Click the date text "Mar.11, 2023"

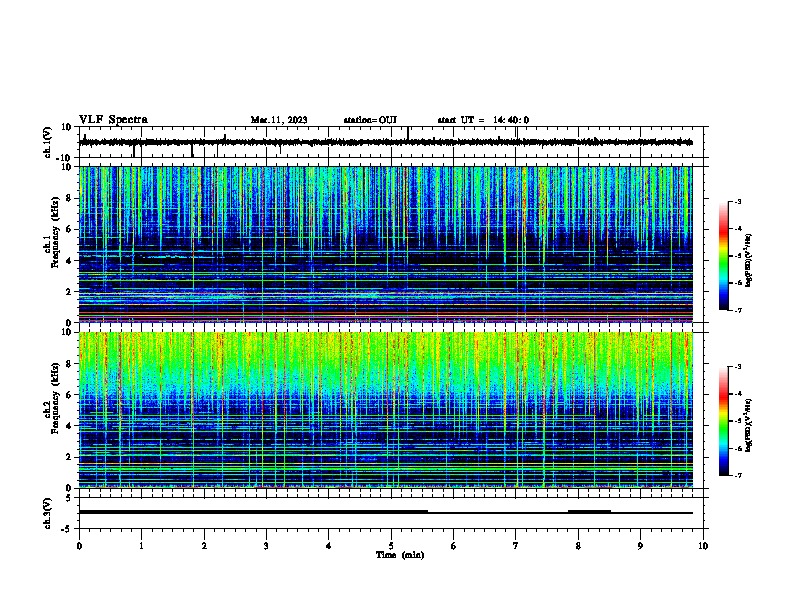[279, 120]
